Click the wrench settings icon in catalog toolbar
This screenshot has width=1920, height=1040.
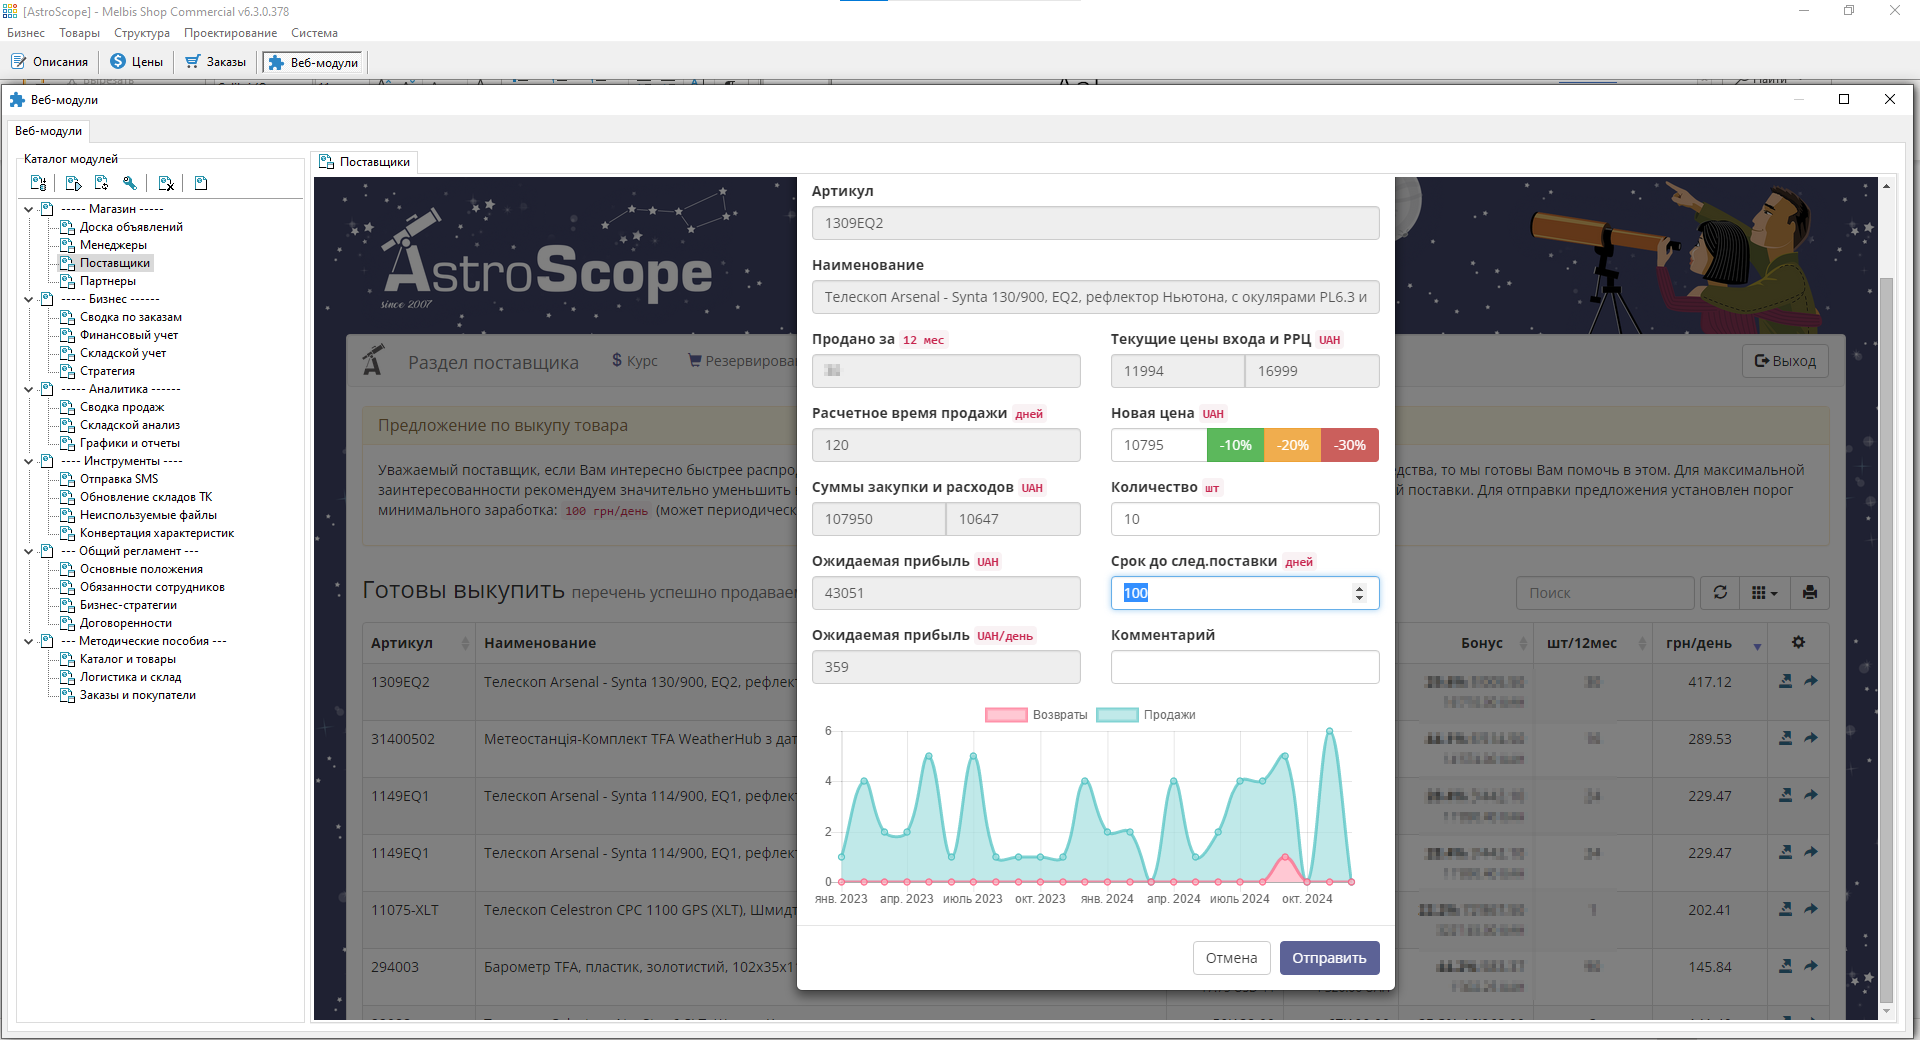[x=130, y=183]
